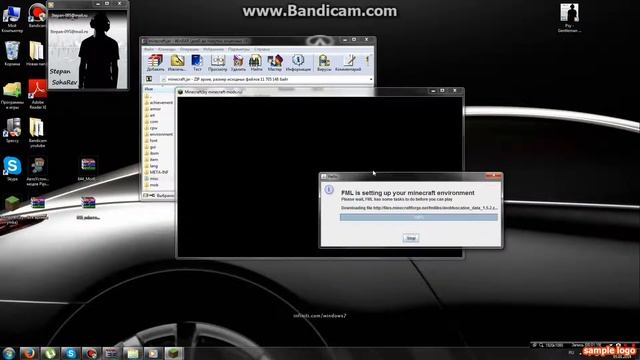Image resolution: width=640 pixels, height=360 pixels.
Task: Click the info icon in the FML dialog
Action: click(329, 190)
